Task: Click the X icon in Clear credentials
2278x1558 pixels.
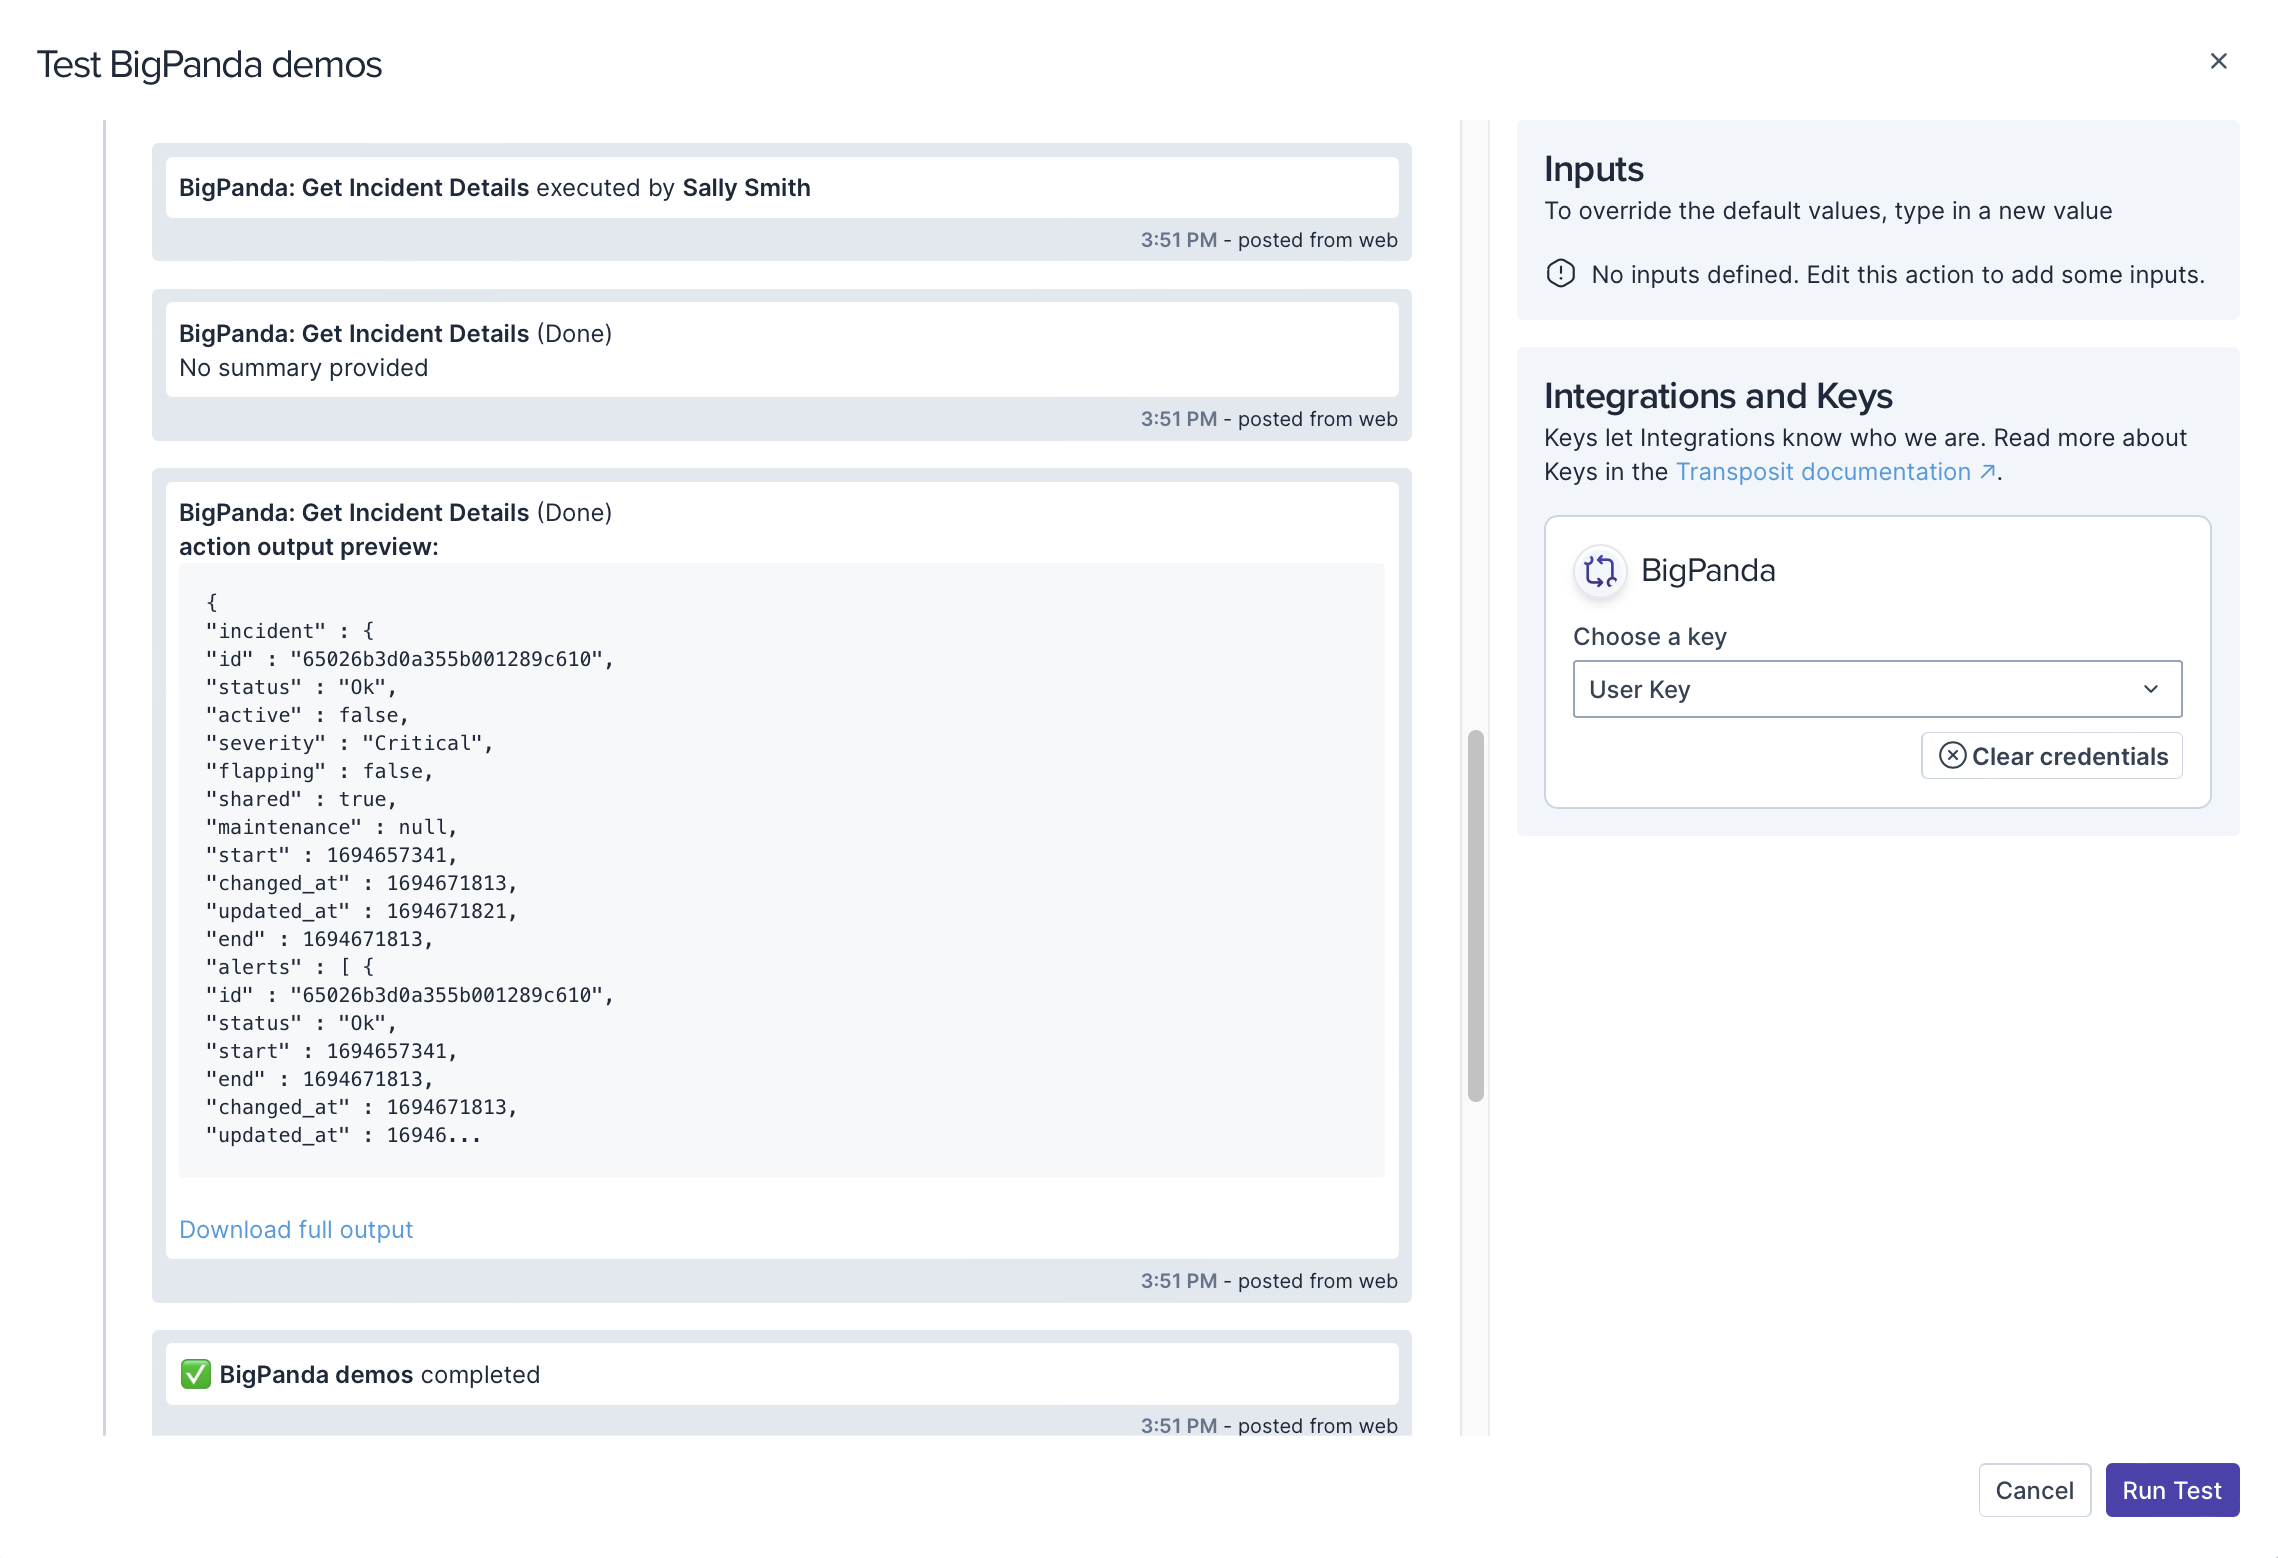Action: click(1952, 756)
